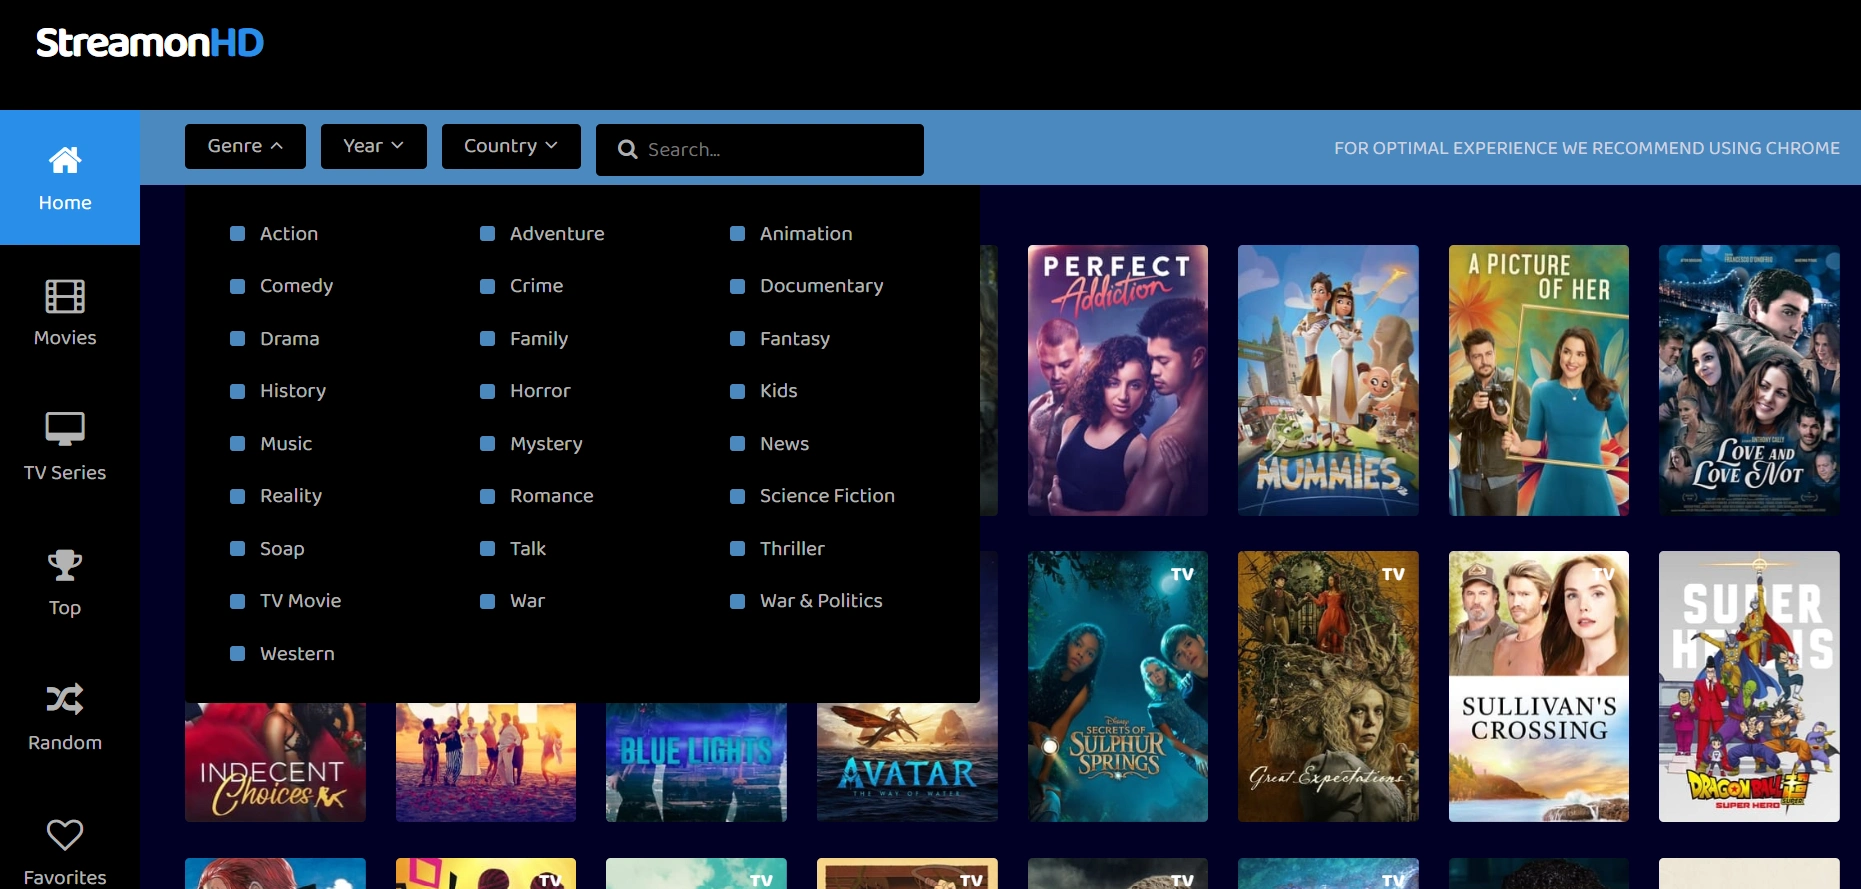Viewport: 1861px width, 889px height.
Task: Check the Fantasy genre box
Action: [738, 339]
